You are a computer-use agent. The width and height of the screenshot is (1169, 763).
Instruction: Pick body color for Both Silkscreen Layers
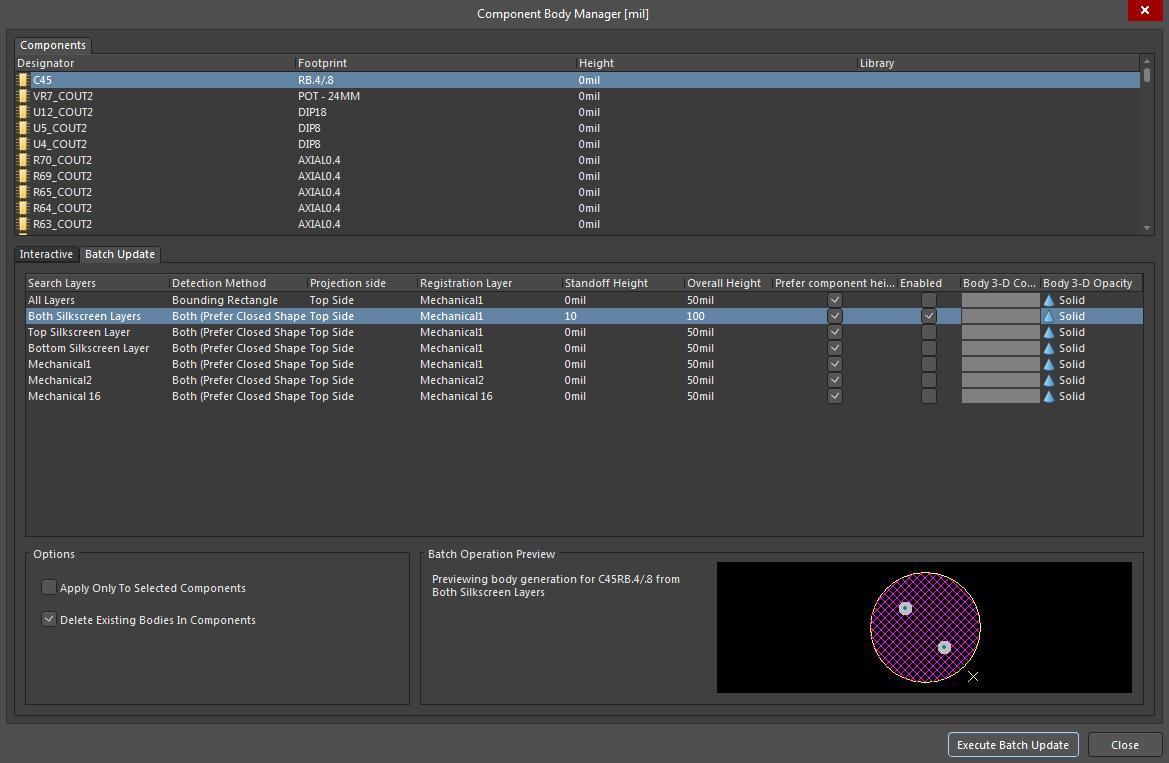[1001, 316]
